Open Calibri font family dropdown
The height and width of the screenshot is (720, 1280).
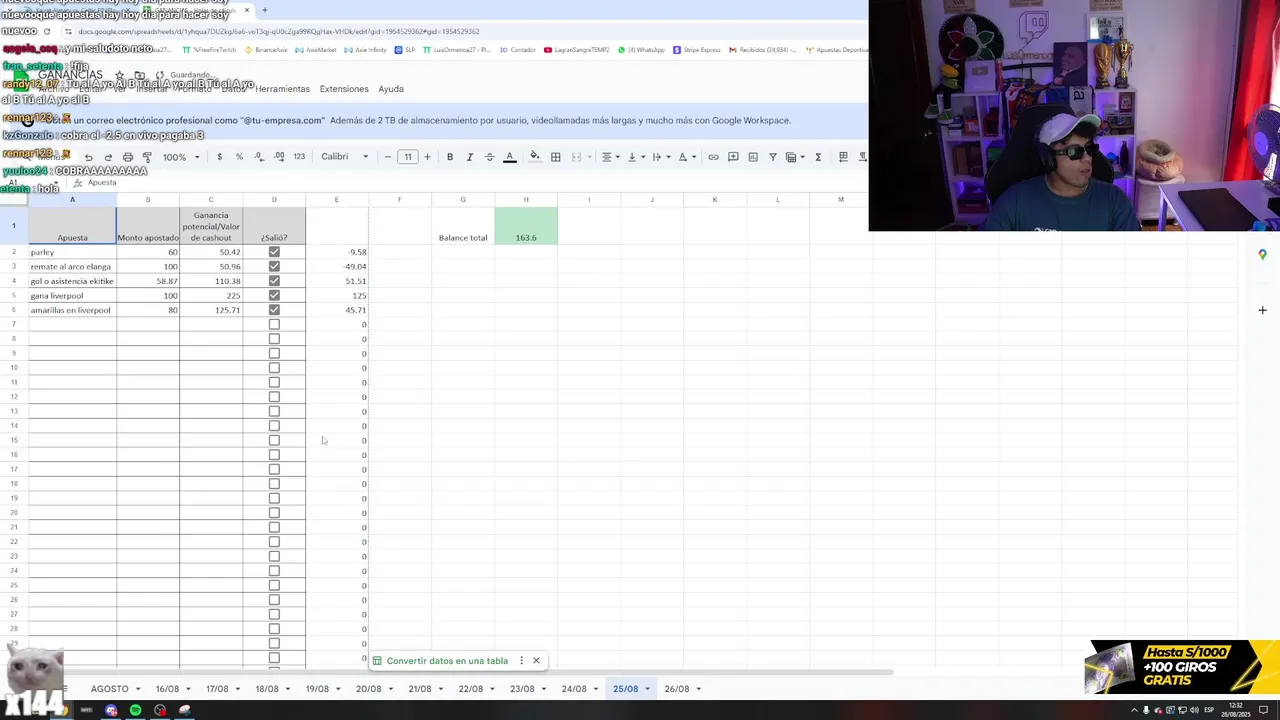point(345,157)
